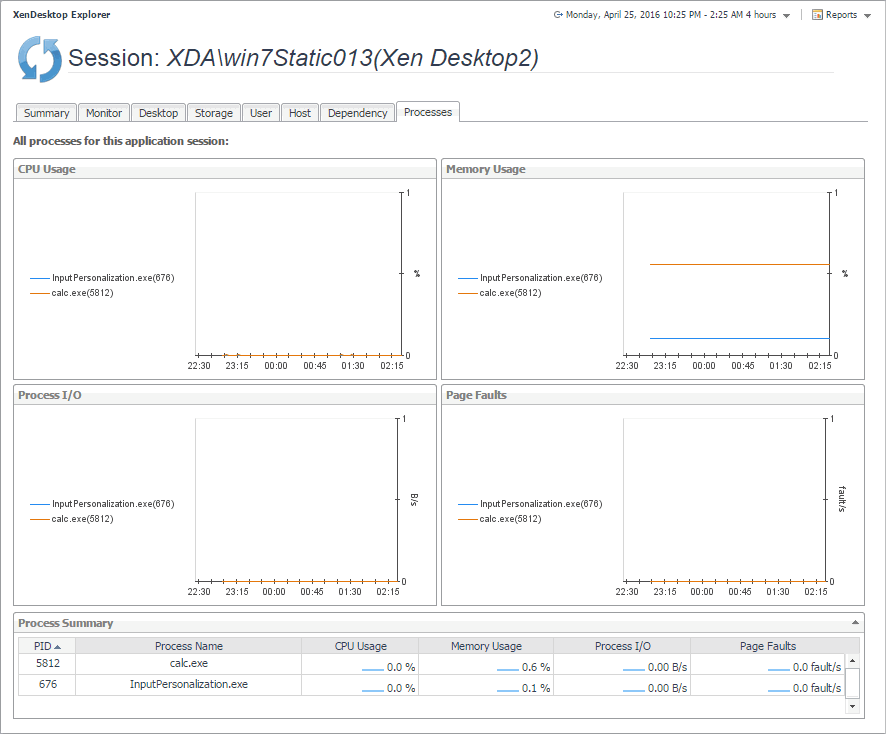Viewport: 886px width, 734px height.
Task: Click the calc.exe CPU Usage sparkline
Action: [373, 668]
